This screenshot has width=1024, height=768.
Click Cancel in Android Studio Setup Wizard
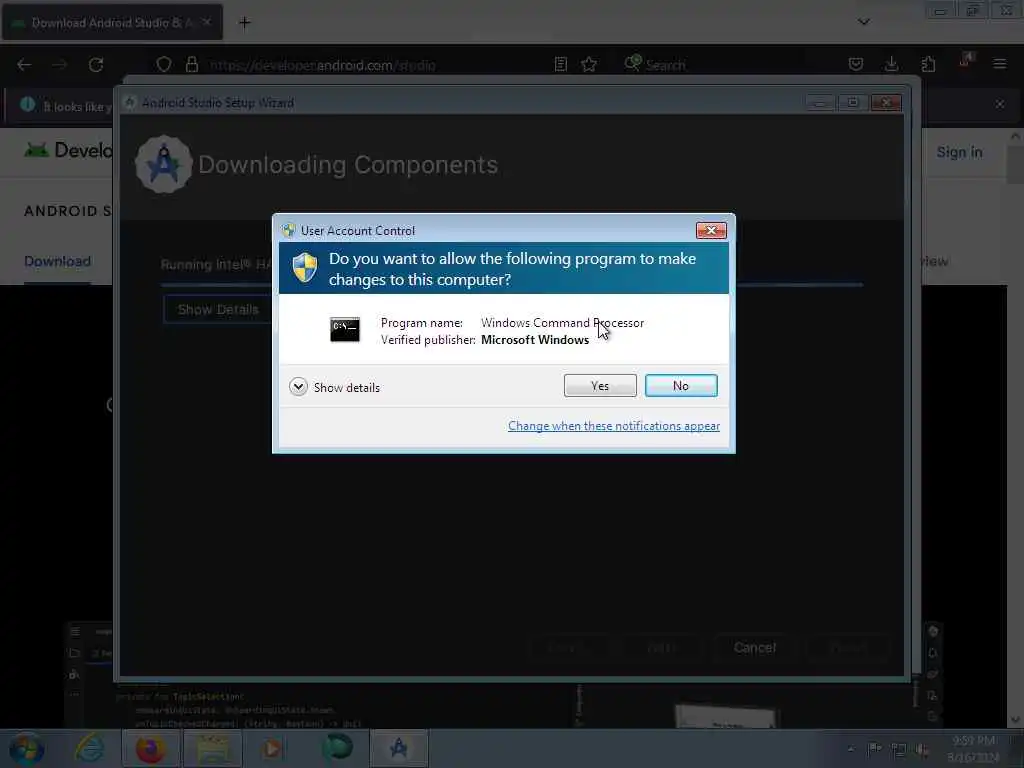[x=754, y=648]
